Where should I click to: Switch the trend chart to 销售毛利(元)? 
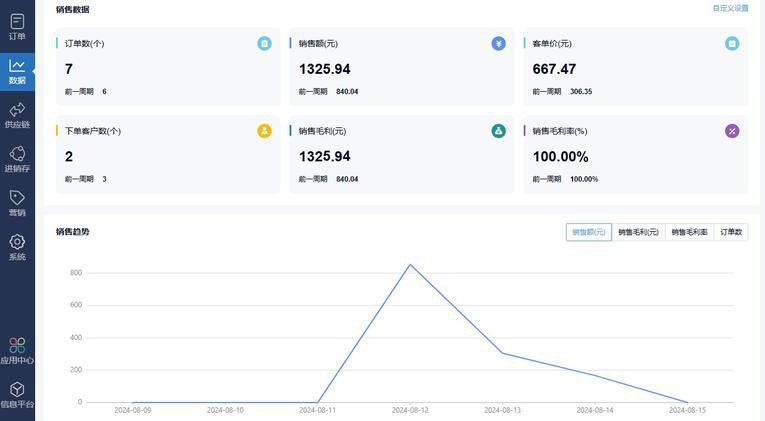(x=638, y=232)
